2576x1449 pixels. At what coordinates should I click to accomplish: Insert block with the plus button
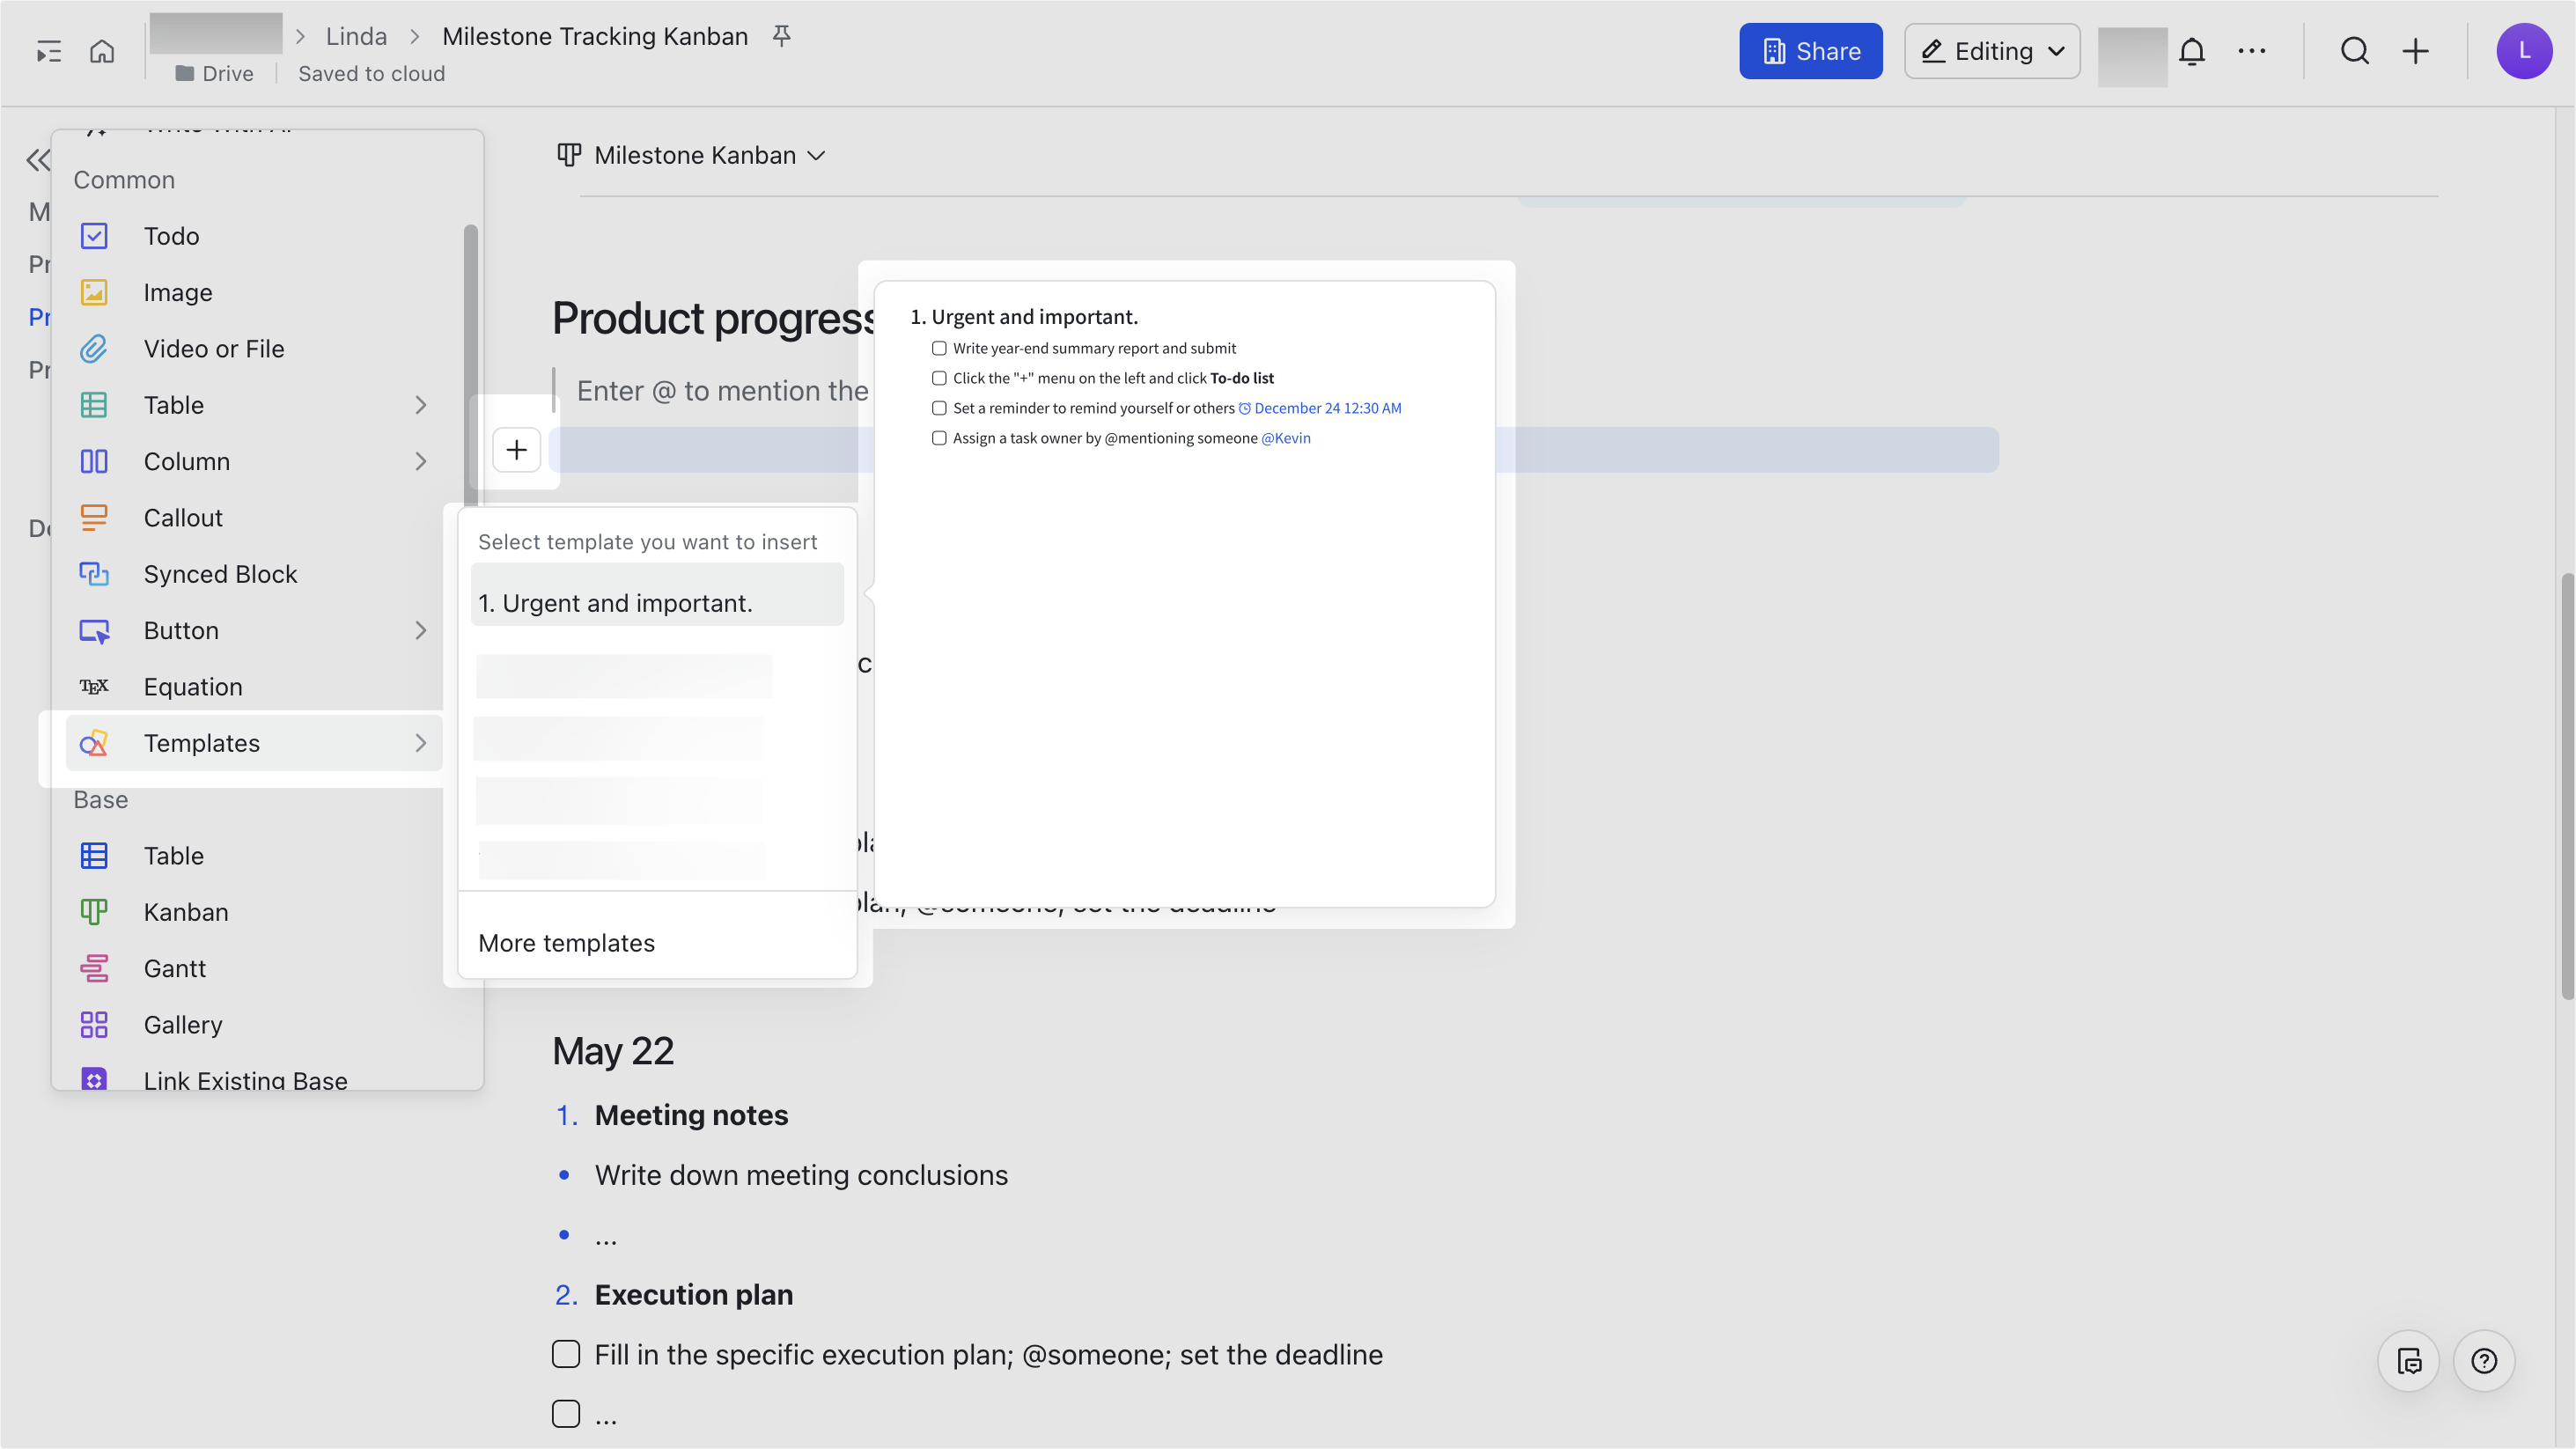(516, 450)
